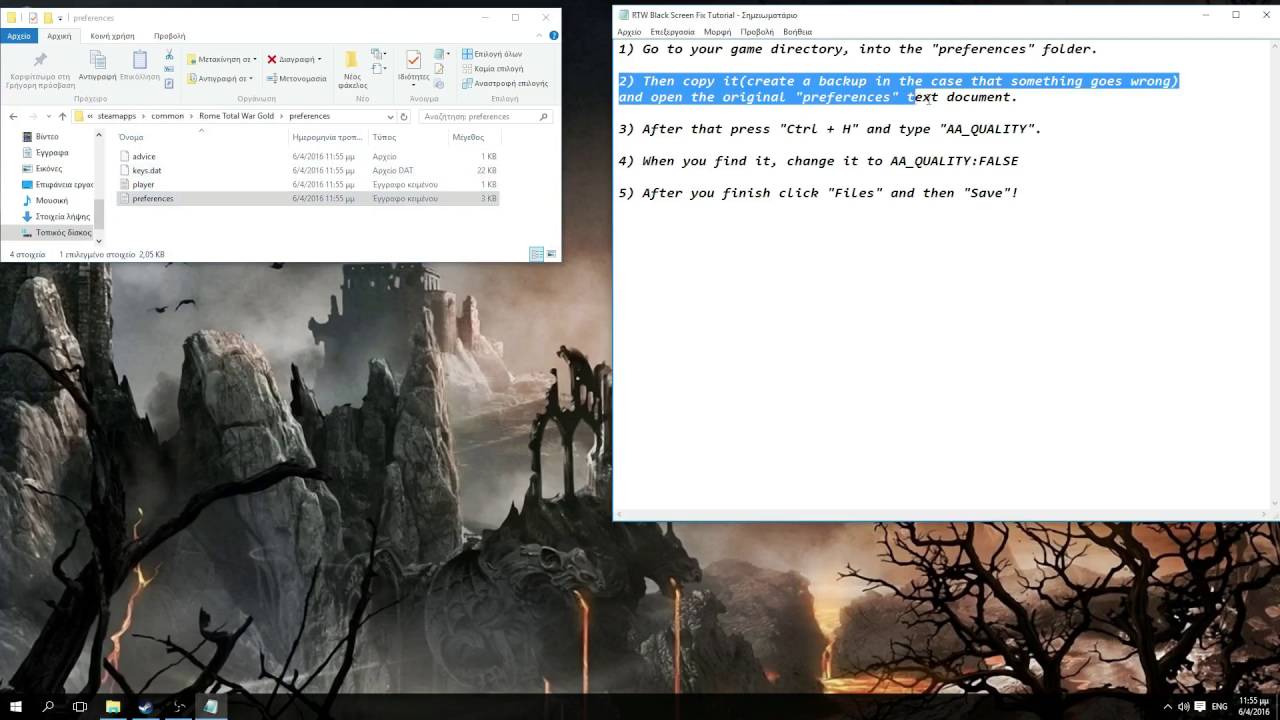This screenshot has height=720, width=1280.
Task: Collapse the Explorer ribbon chevron
Action: [538, 35]
